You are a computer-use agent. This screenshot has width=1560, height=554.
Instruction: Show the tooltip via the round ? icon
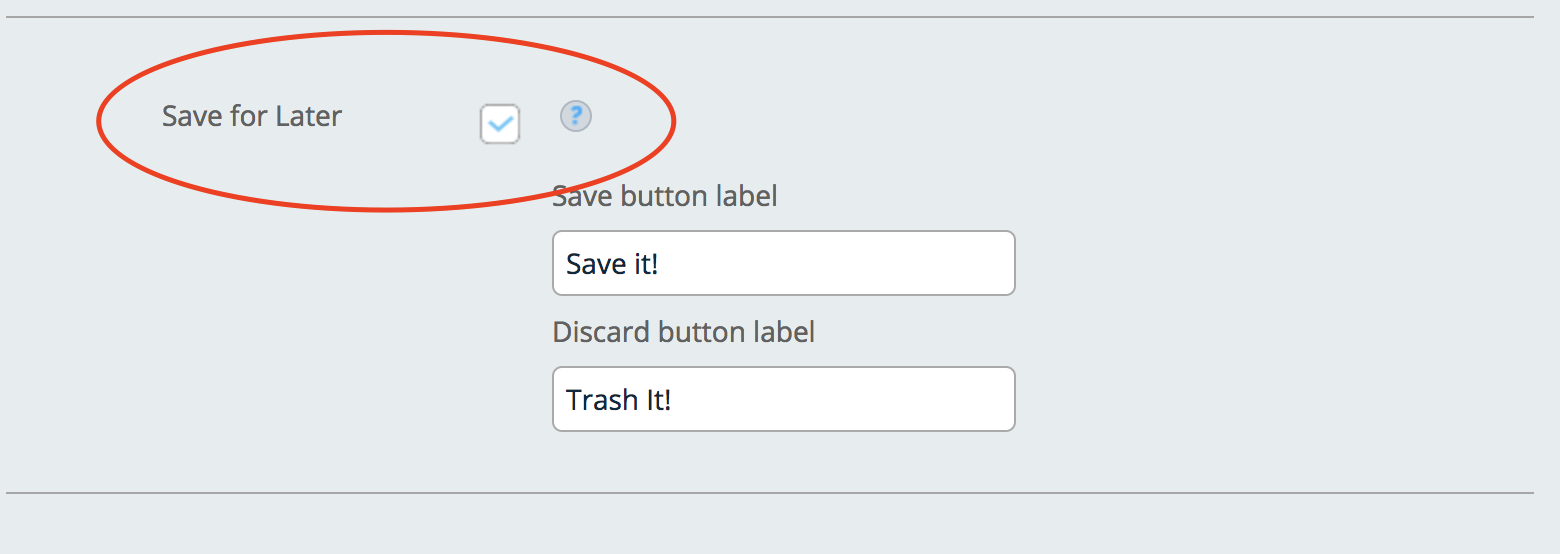pyautogui.click(x=576, y=117)
